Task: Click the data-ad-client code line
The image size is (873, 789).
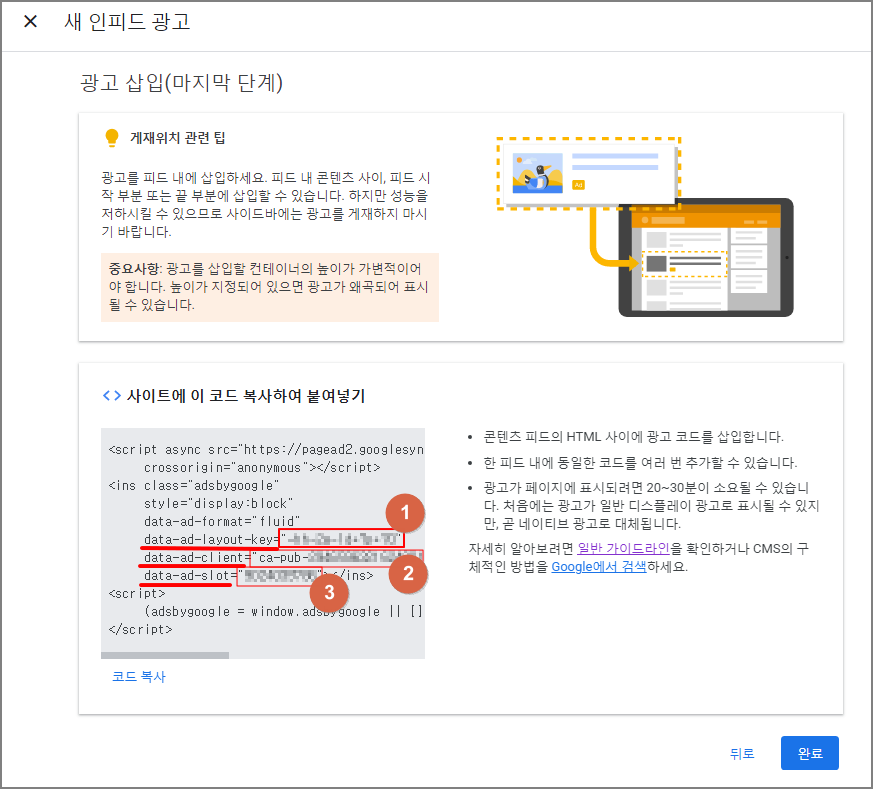Action: [283, 557]
